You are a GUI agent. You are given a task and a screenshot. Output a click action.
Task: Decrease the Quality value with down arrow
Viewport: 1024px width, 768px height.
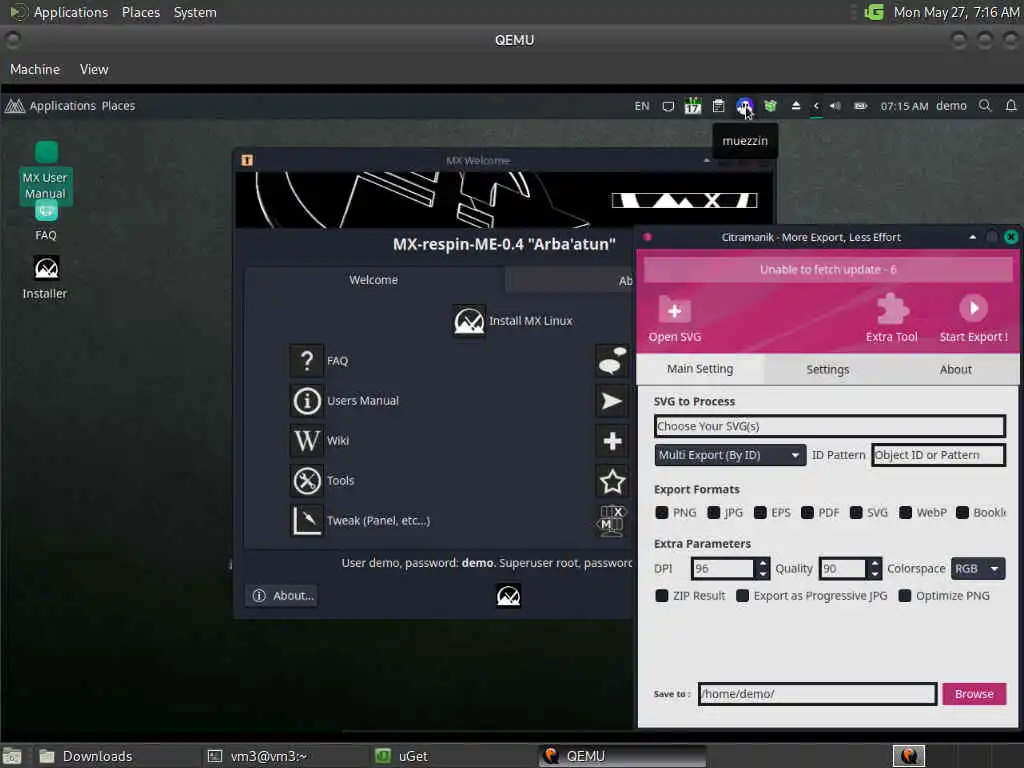pos(875,575)
